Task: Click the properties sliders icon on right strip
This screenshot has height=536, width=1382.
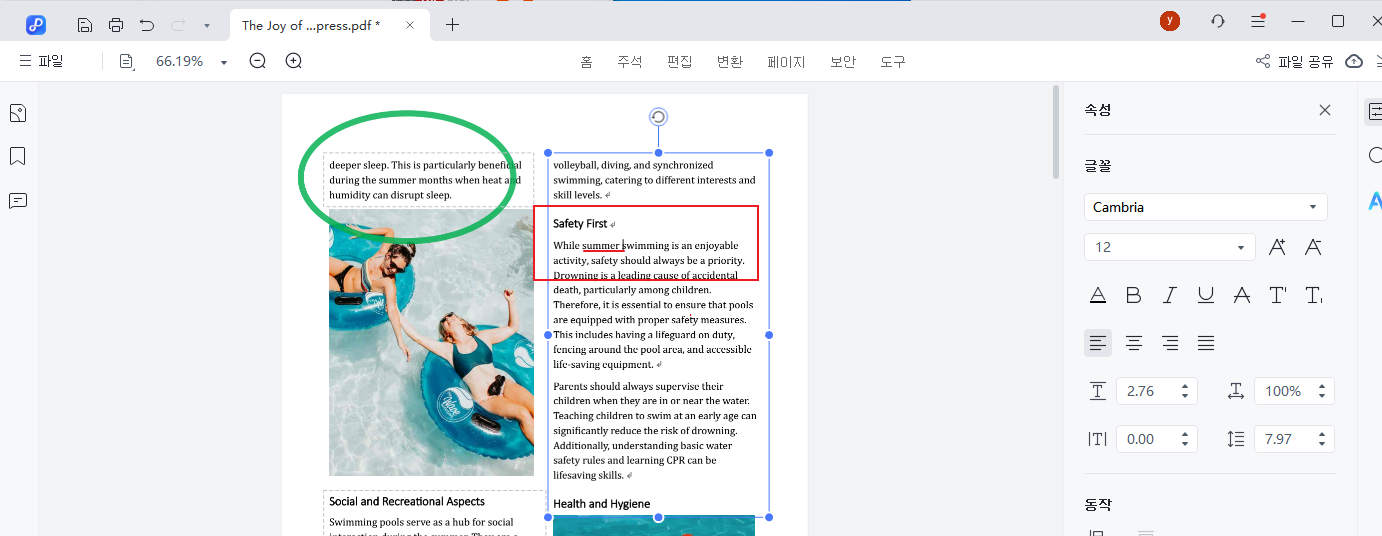Action: (x=1374, y=112)
